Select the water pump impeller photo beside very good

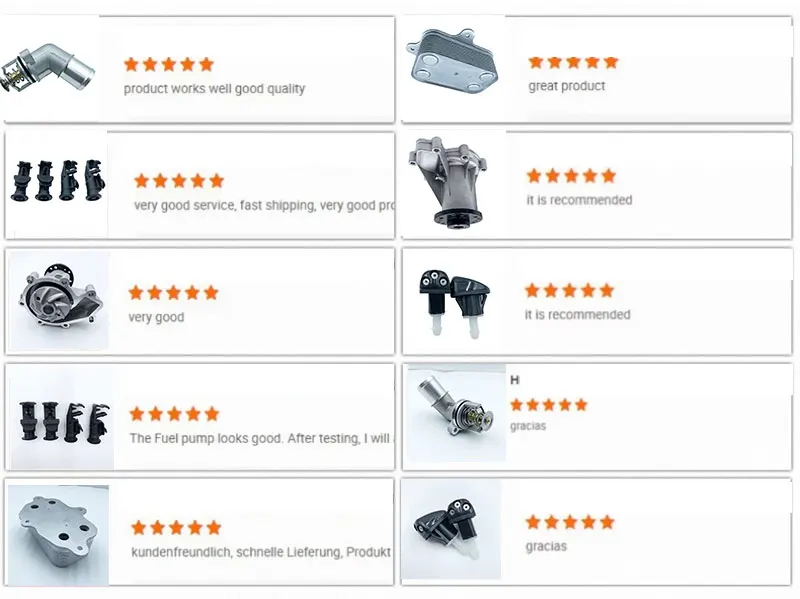[x=59, y=300]
